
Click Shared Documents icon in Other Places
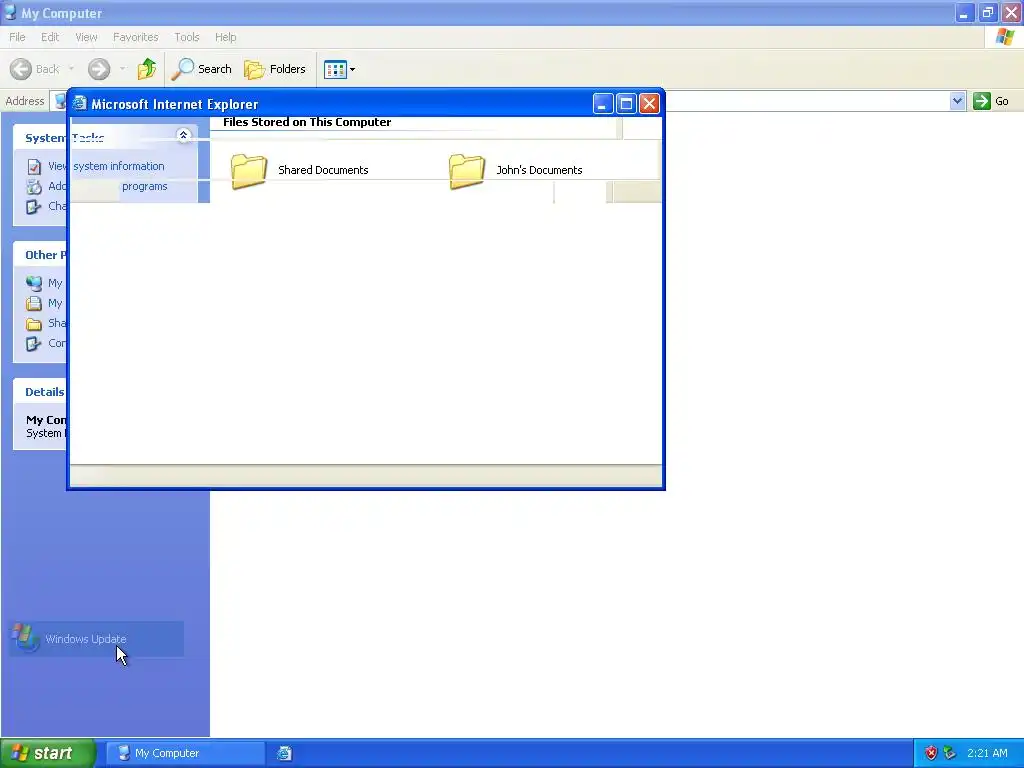point(34,323)
